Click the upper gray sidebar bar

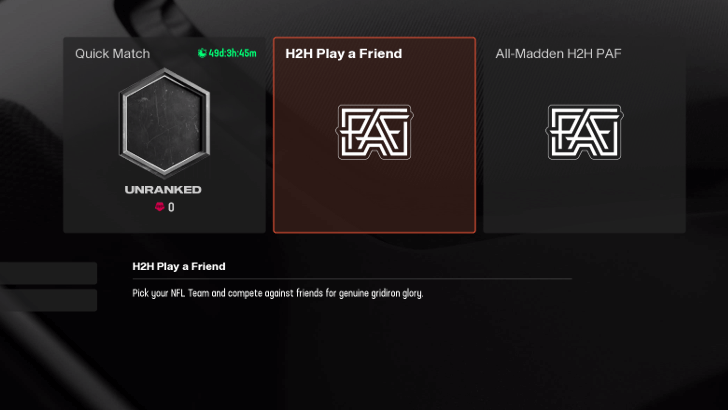(48, 273)
